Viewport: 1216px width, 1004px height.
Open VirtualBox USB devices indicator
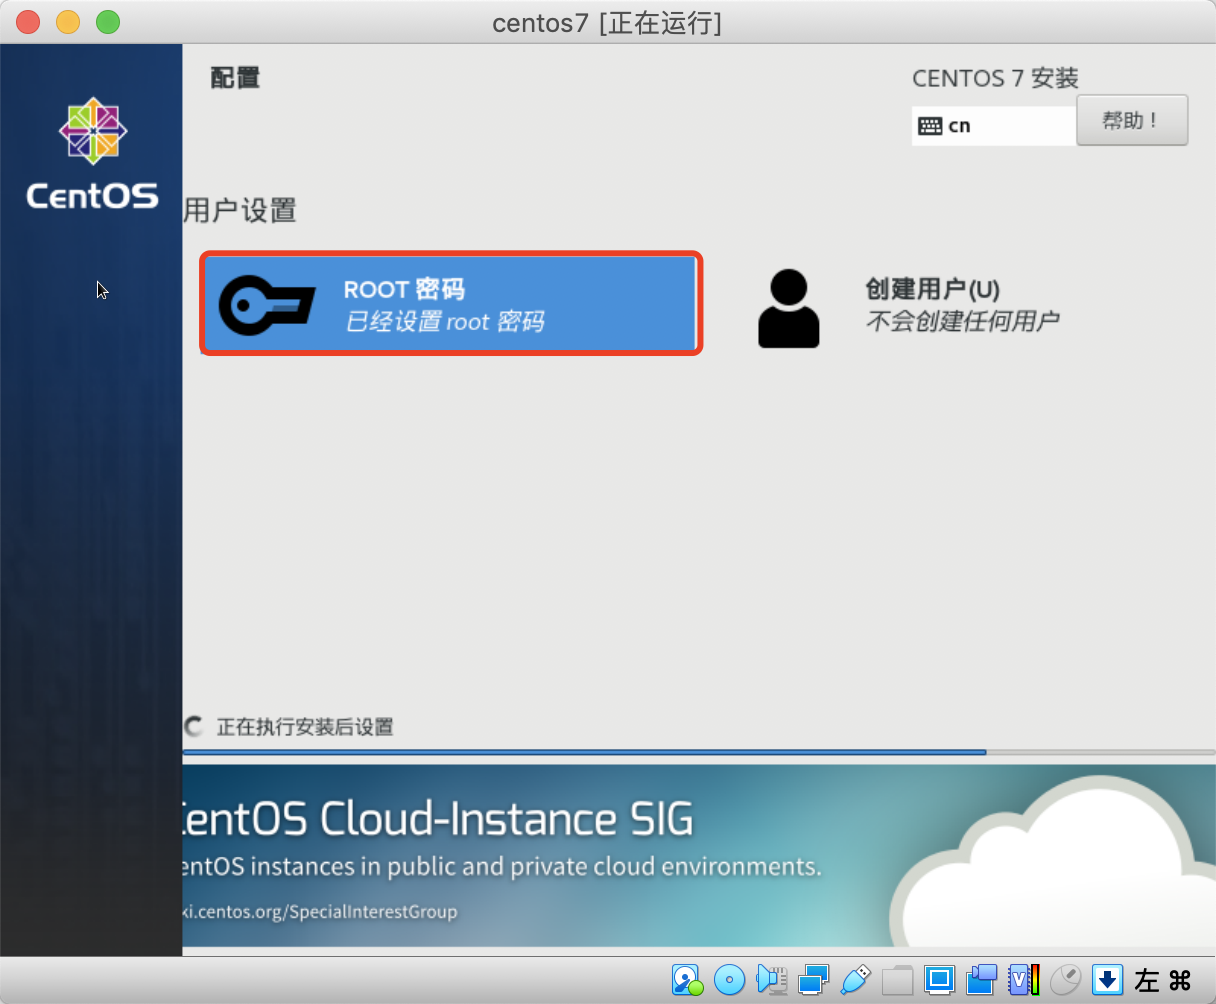pos(855,979)
